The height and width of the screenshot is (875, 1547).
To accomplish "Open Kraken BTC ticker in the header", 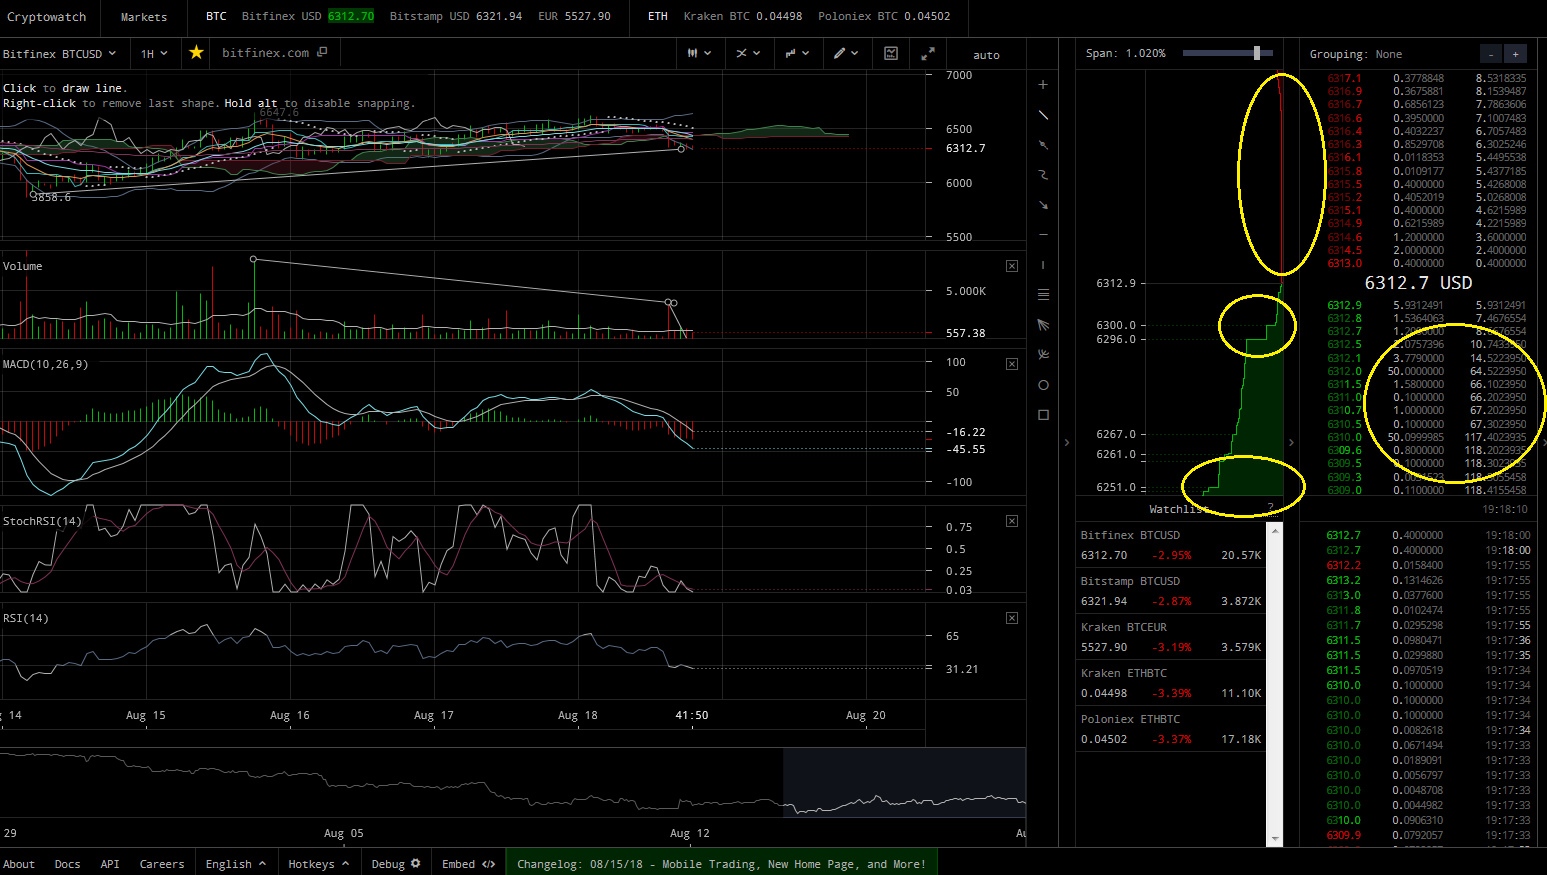I will pos(743,16).
